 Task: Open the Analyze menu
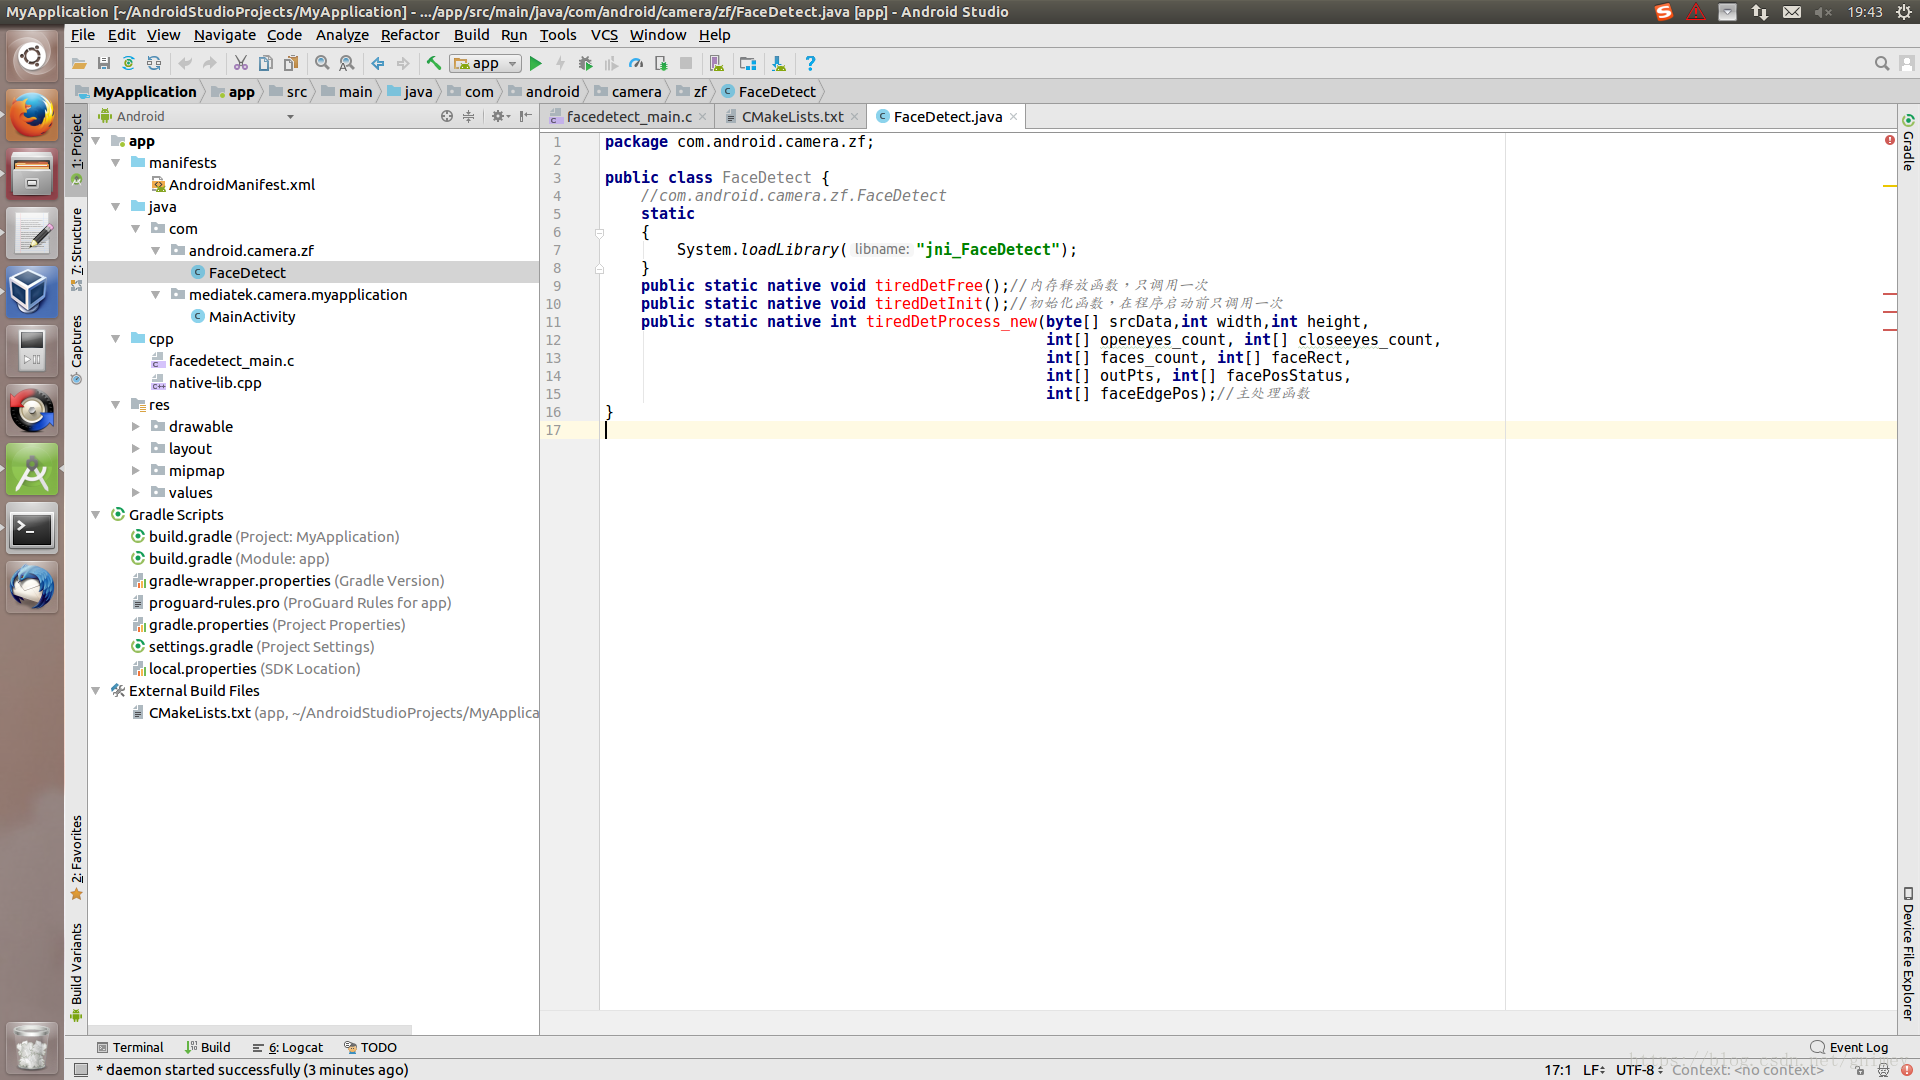point(342,35)
